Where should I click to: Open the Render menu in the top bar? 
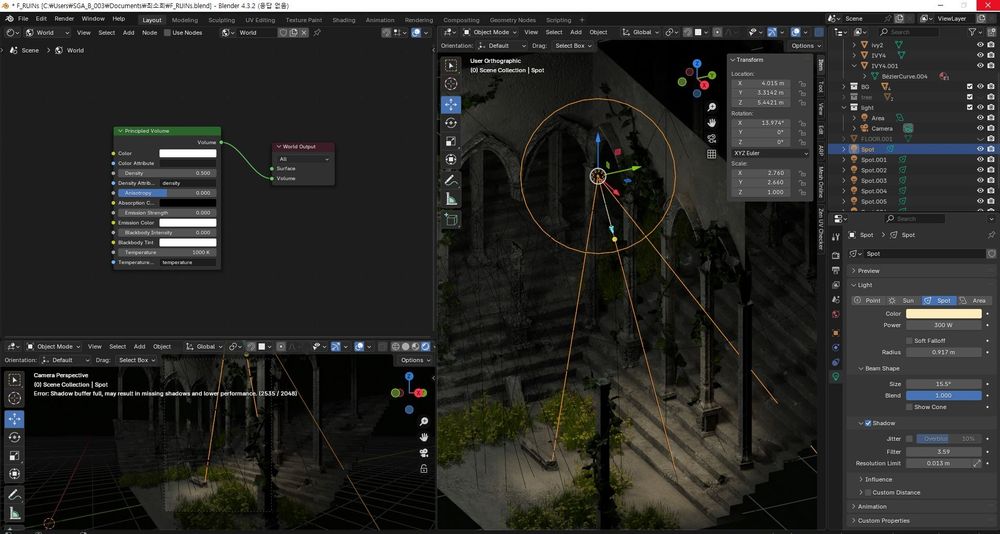click(64, 19)
